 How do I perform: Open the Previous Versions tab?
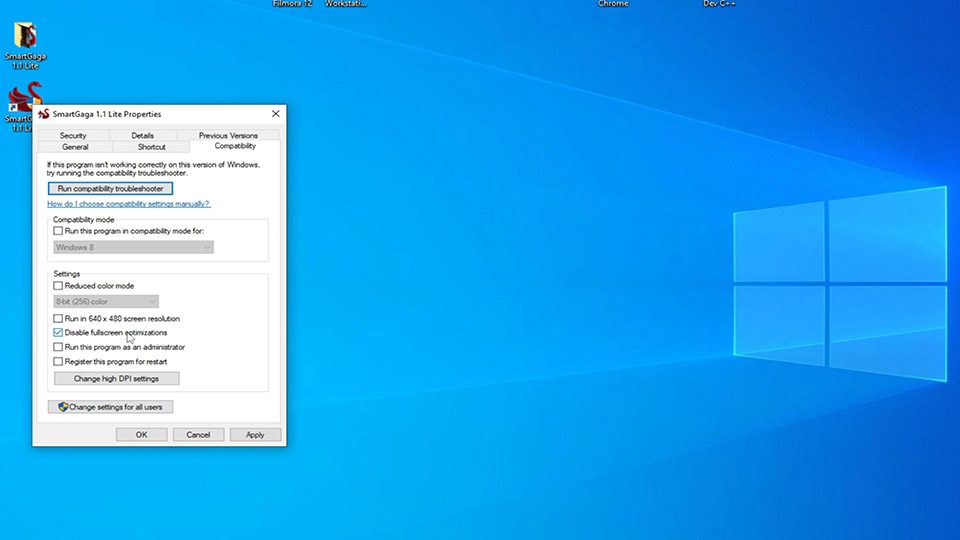(x=228, y=135)
